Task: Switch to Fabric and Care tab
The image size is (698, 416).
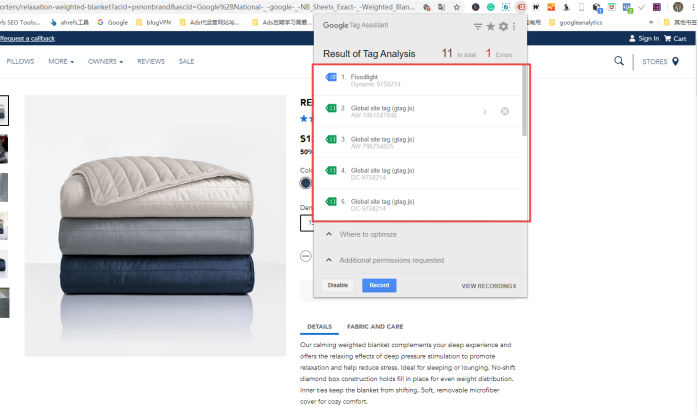Action: (x=375, y=326)
